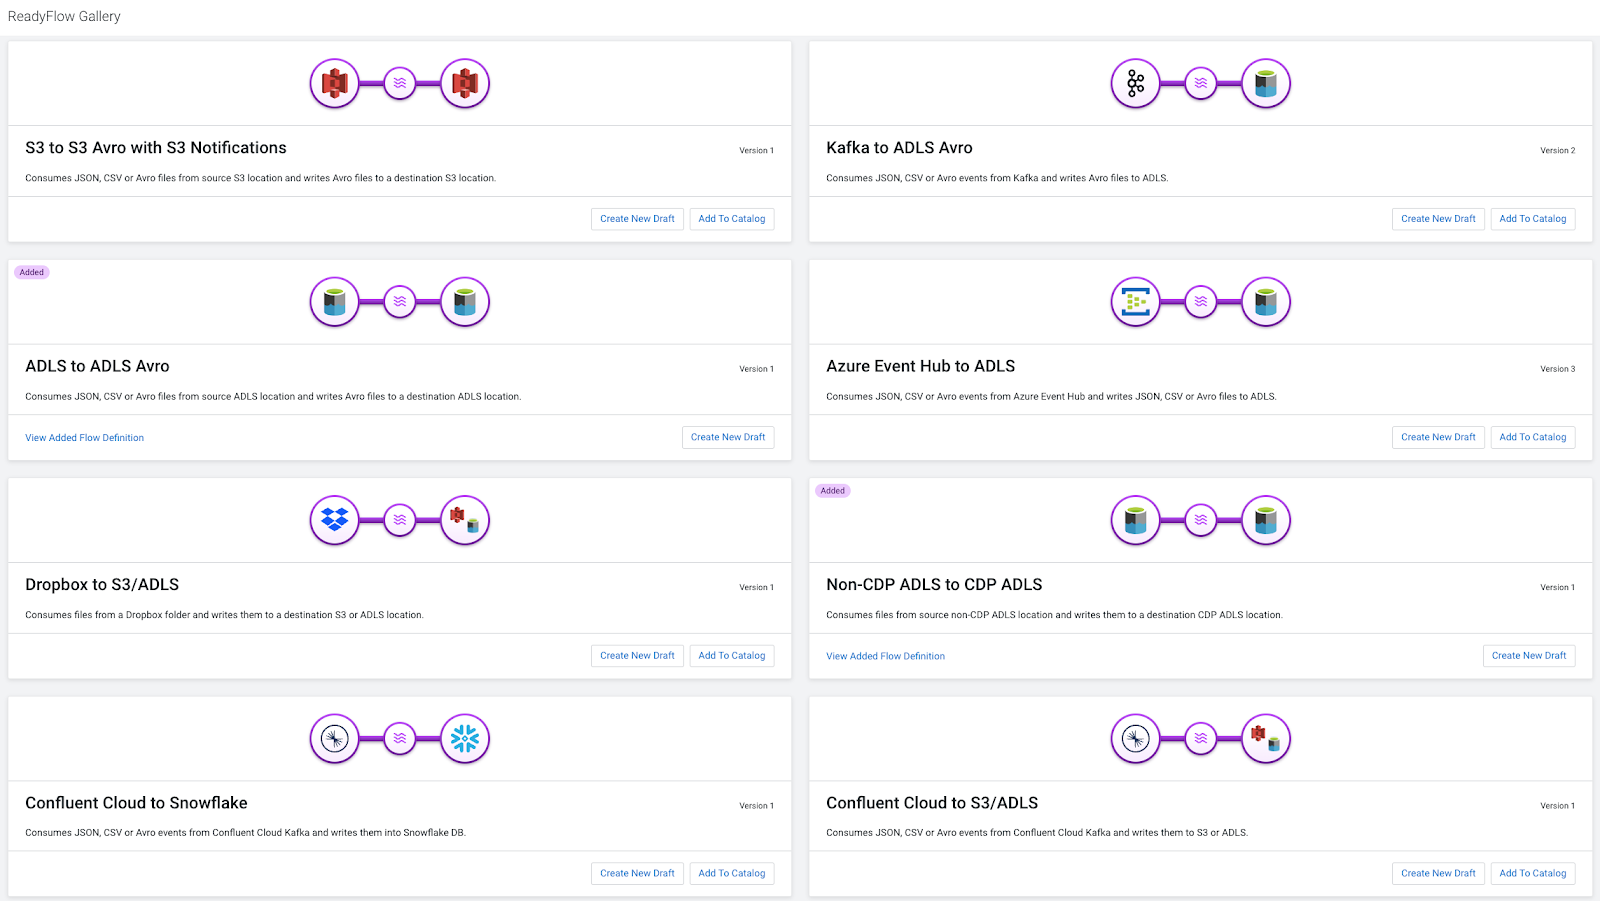Image resolution: width=1600 pixels, height=901 pixels.
Task: Click the Snowflake destination icon
Action: 465,739
